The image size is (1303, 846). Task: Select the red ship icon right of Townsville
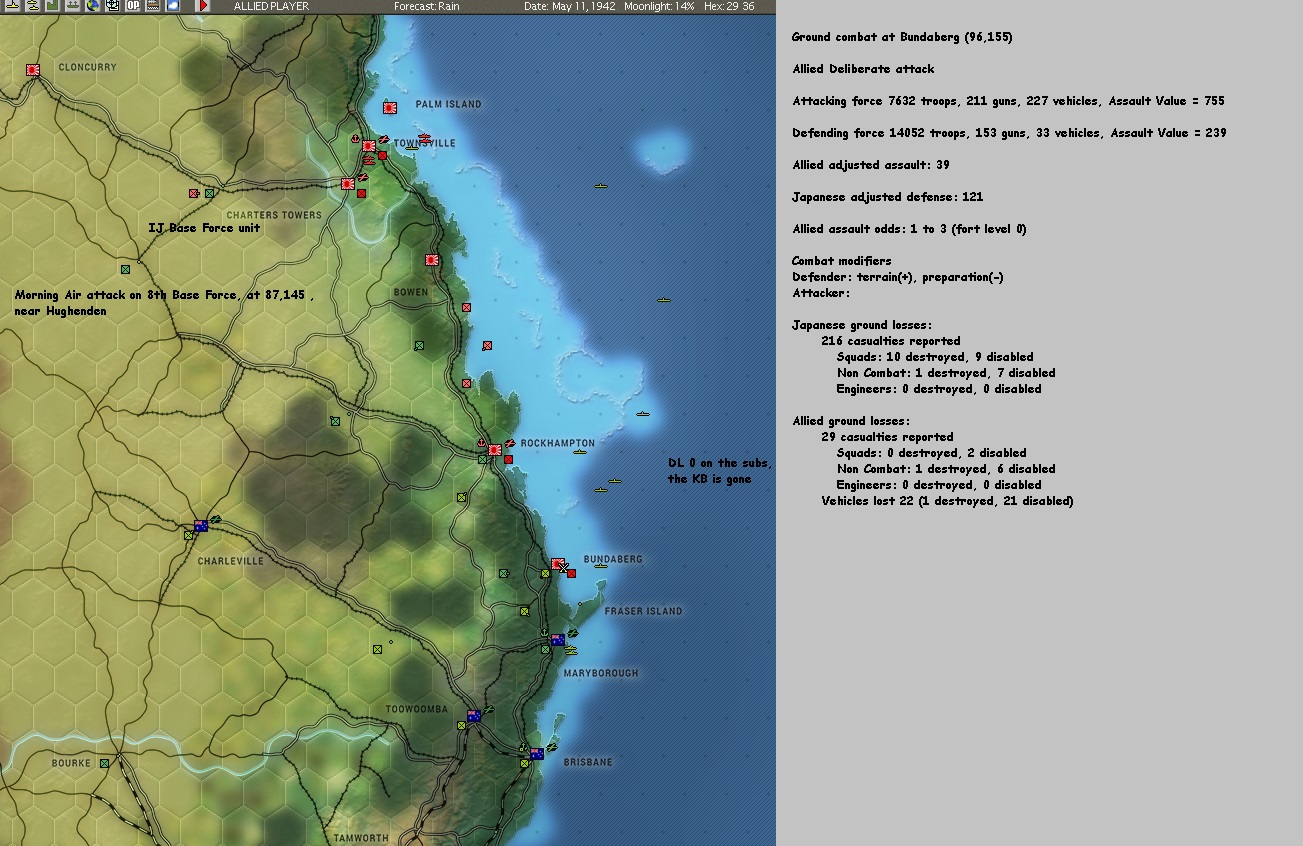click(425, 138)
